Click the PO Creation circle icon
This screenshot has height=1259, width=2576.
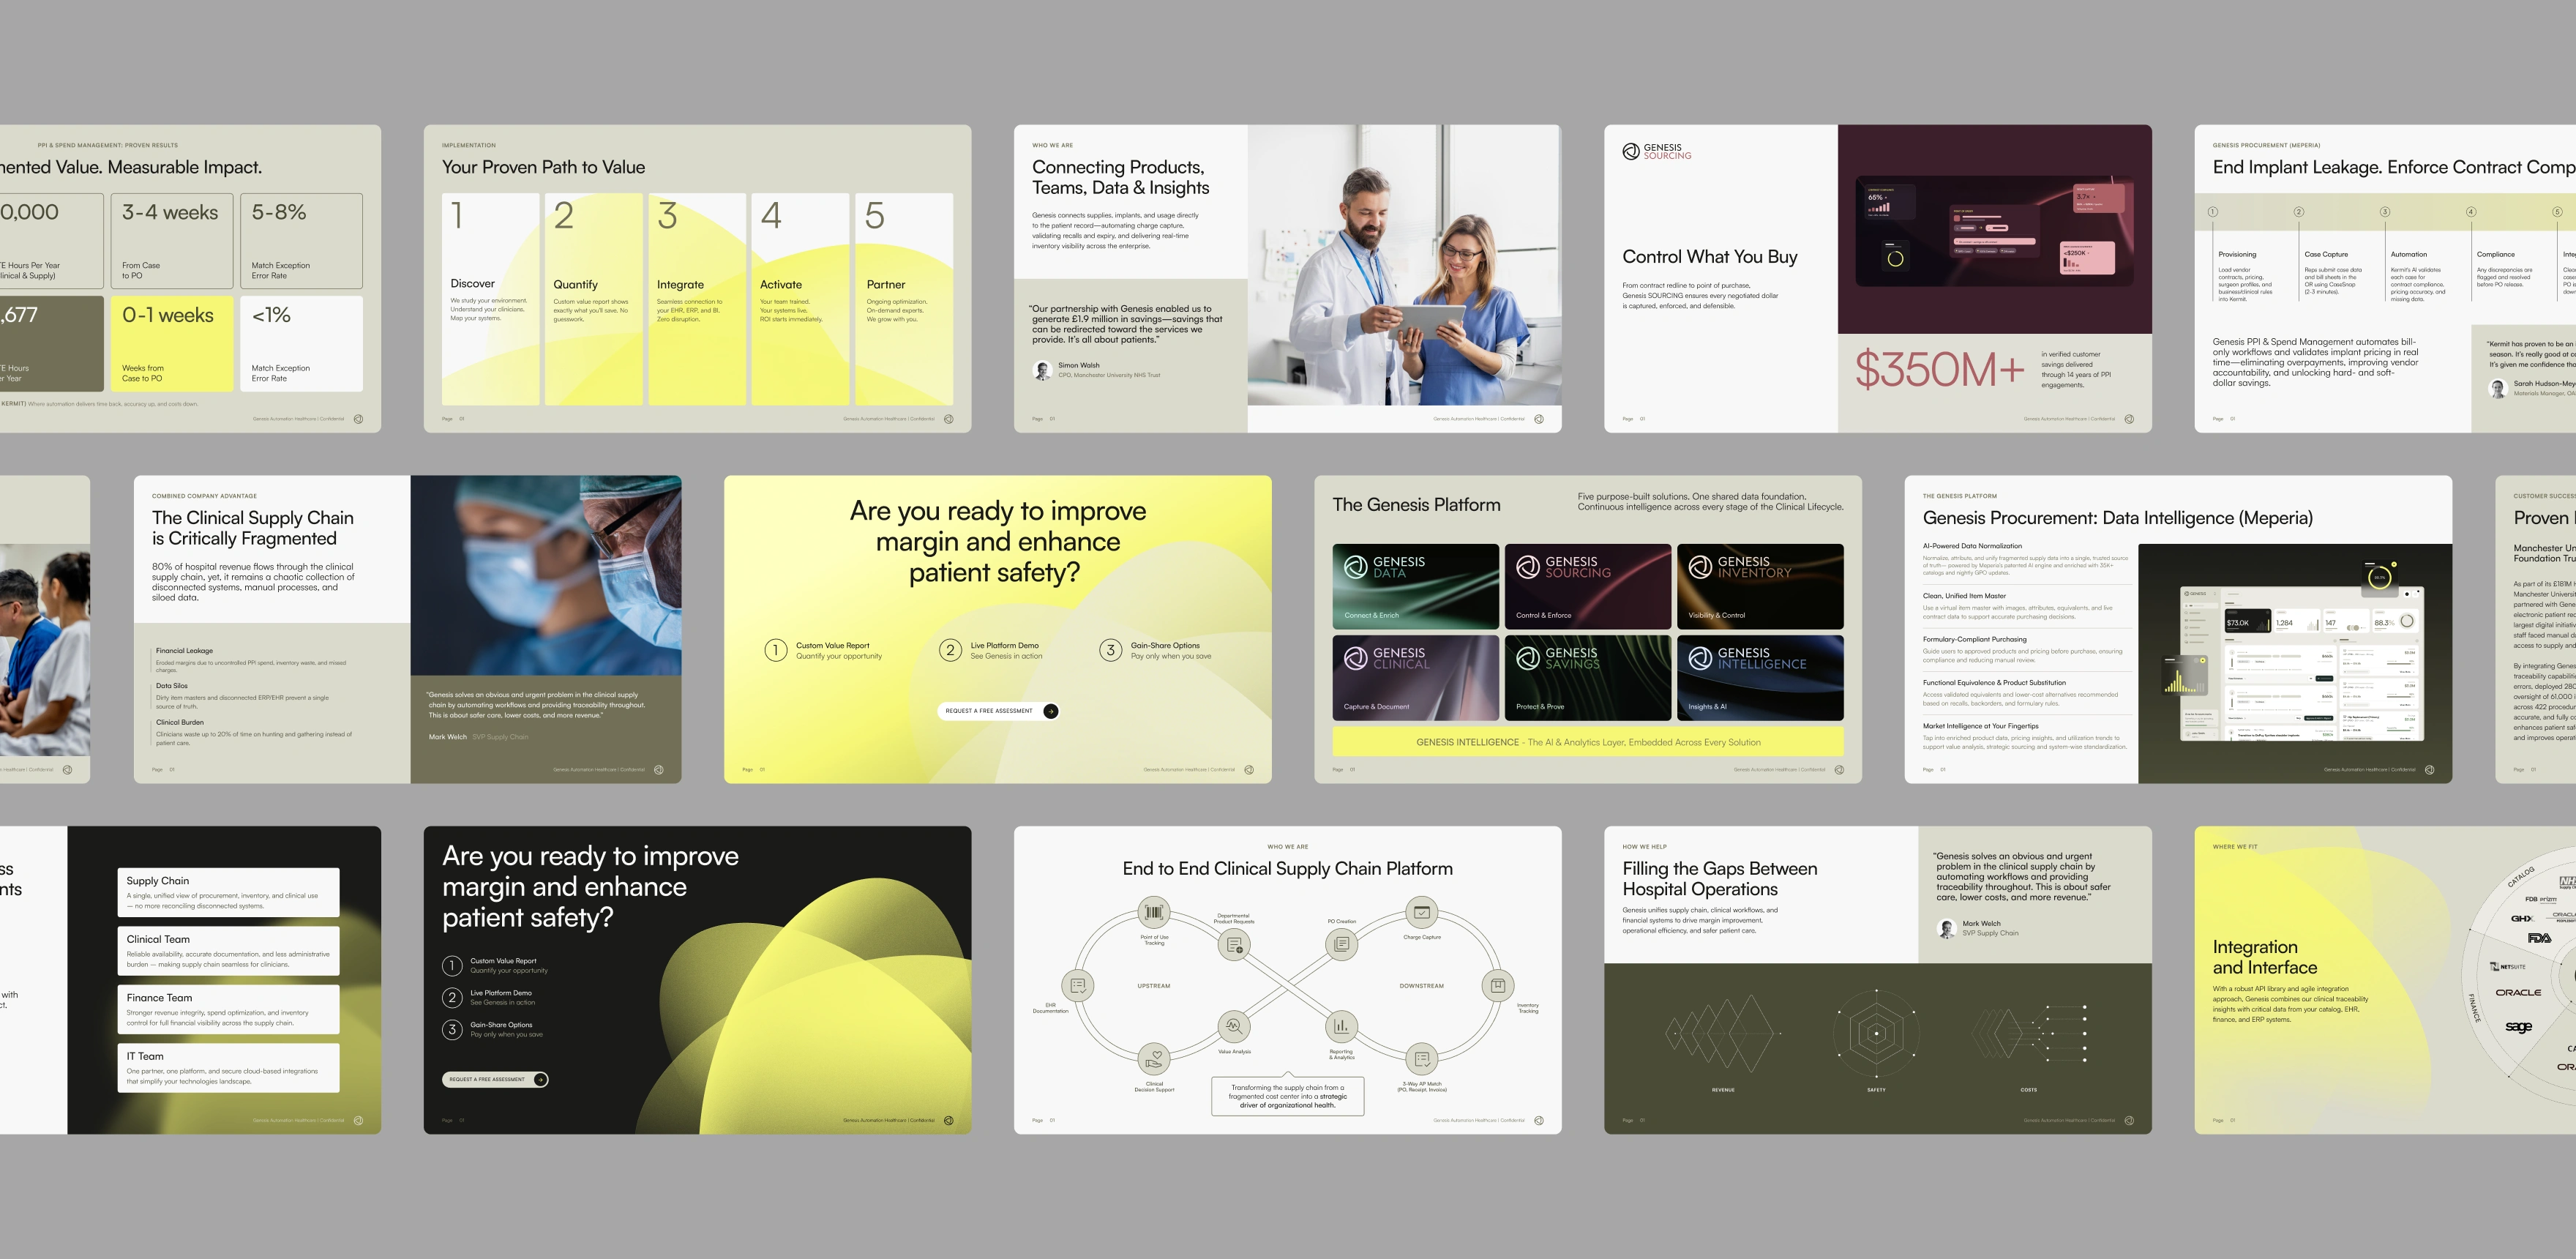1341,943
